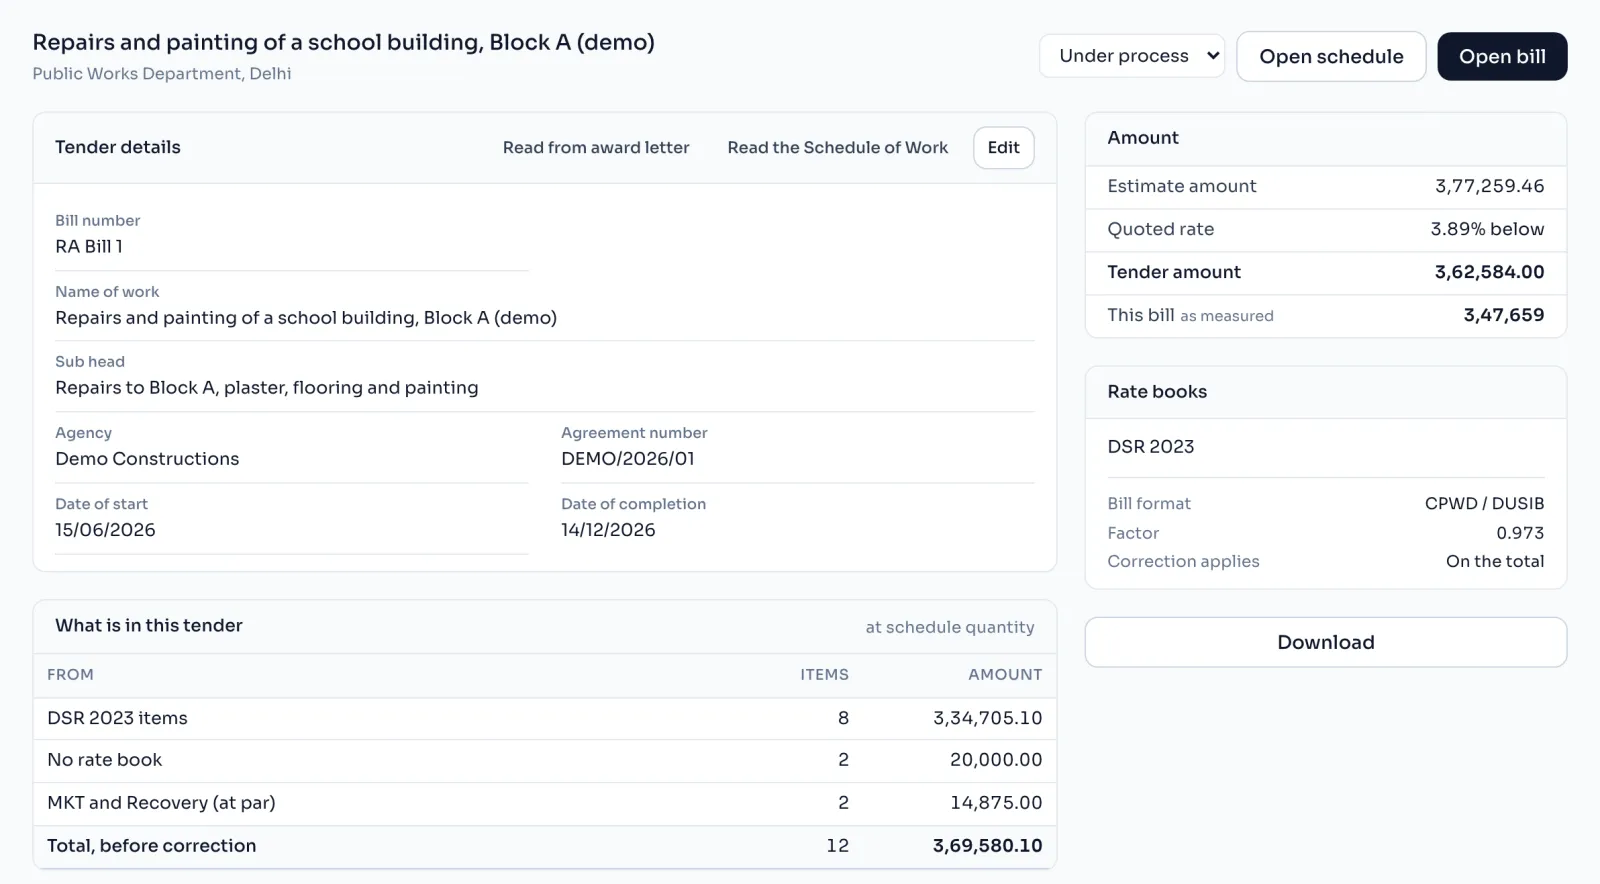
Task: Click the Open schedule button
Action: click(x=1331, y=56)
